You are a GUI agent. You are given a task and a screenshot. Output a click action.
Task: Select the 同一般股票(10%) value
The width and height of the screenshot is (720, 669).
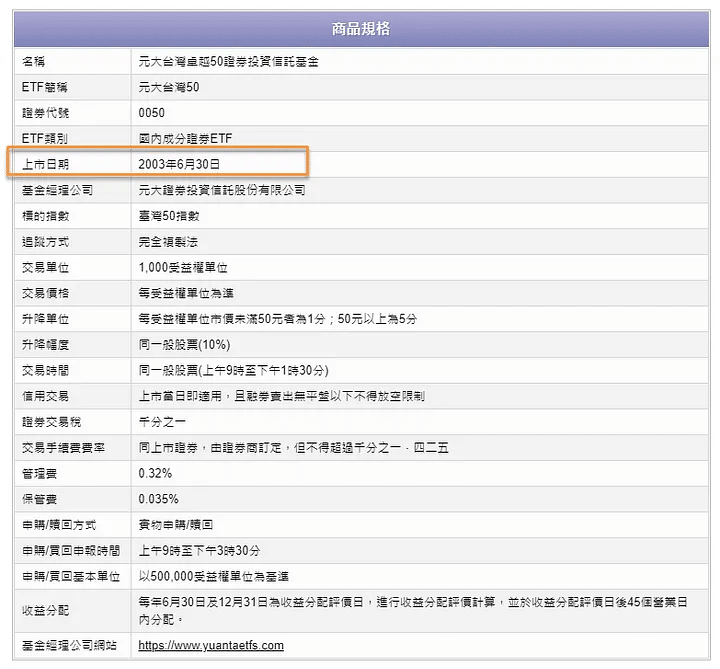tap(184, 344)
